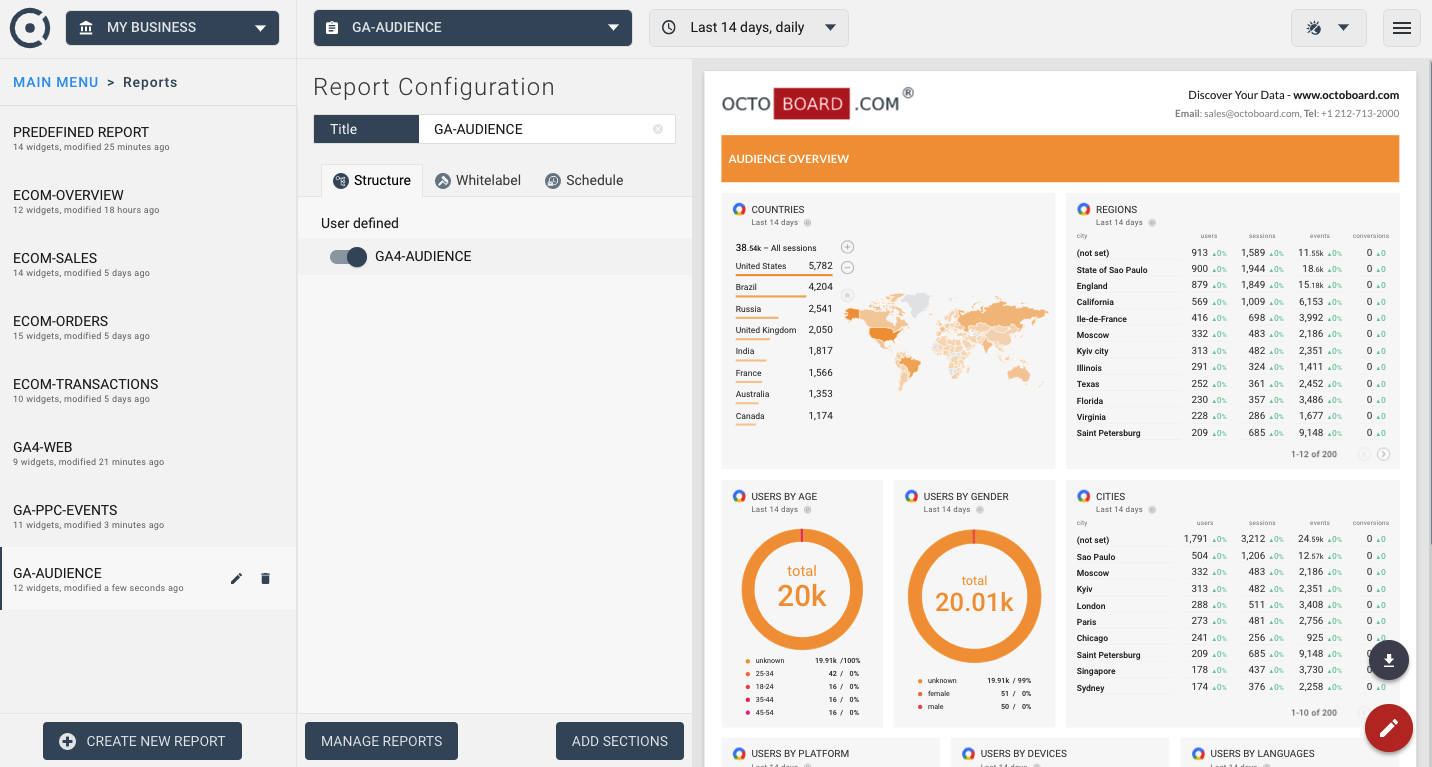The image size is (1432, 767).
Task: Switch to the Schedule tab
Action: tap(584, 180)
